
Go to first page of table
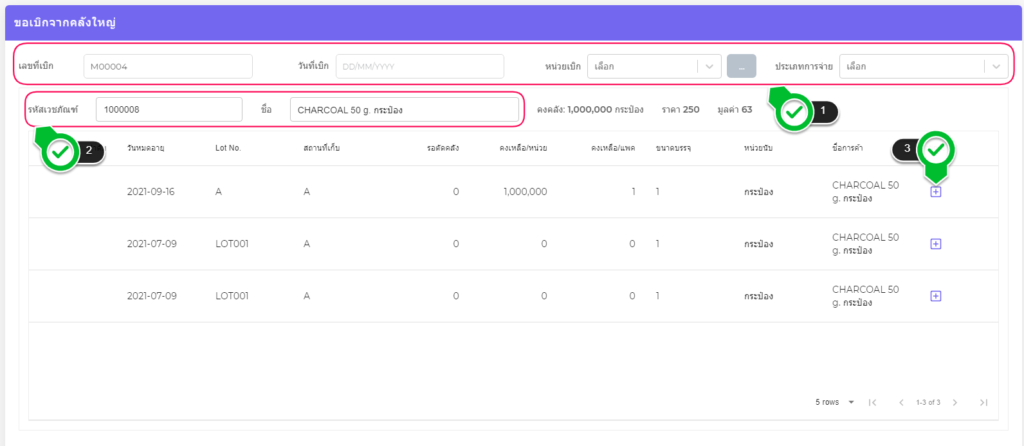(873, 402)
